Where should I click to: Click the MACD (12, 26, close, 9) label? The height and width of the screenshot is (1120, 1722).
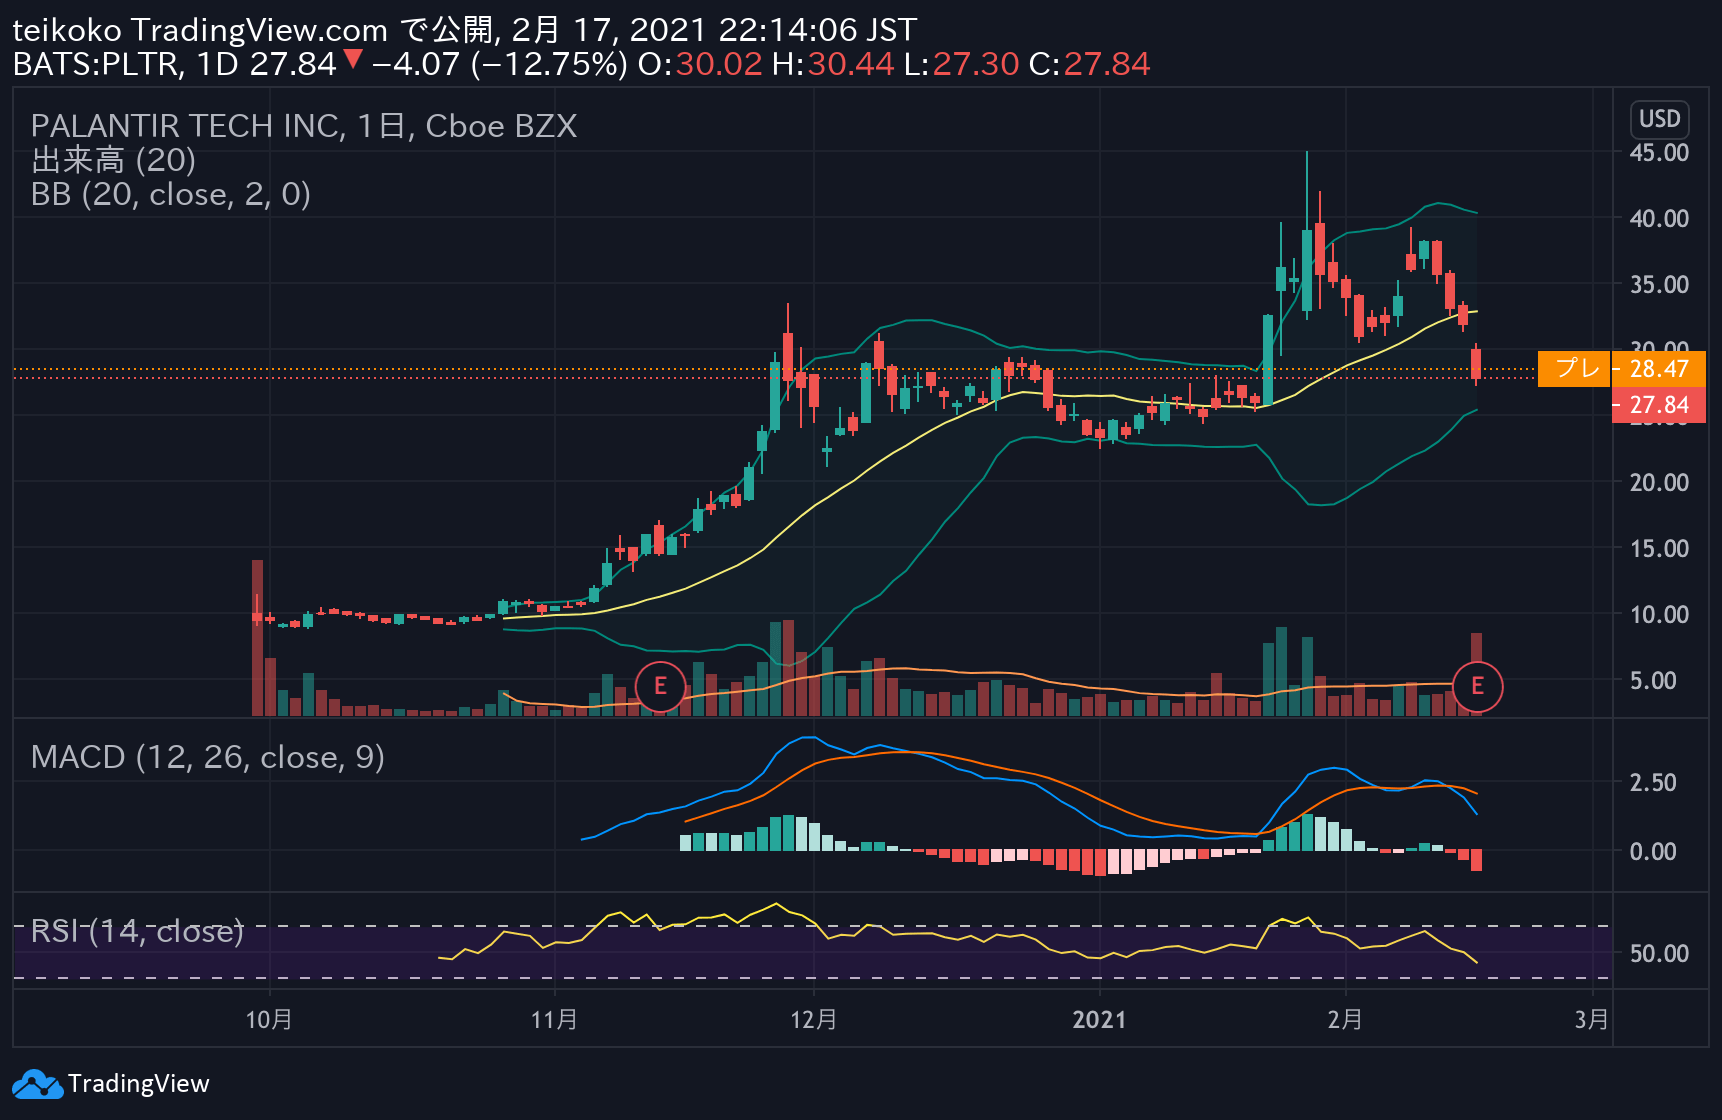pyautogui.click(x=208, y=757)
